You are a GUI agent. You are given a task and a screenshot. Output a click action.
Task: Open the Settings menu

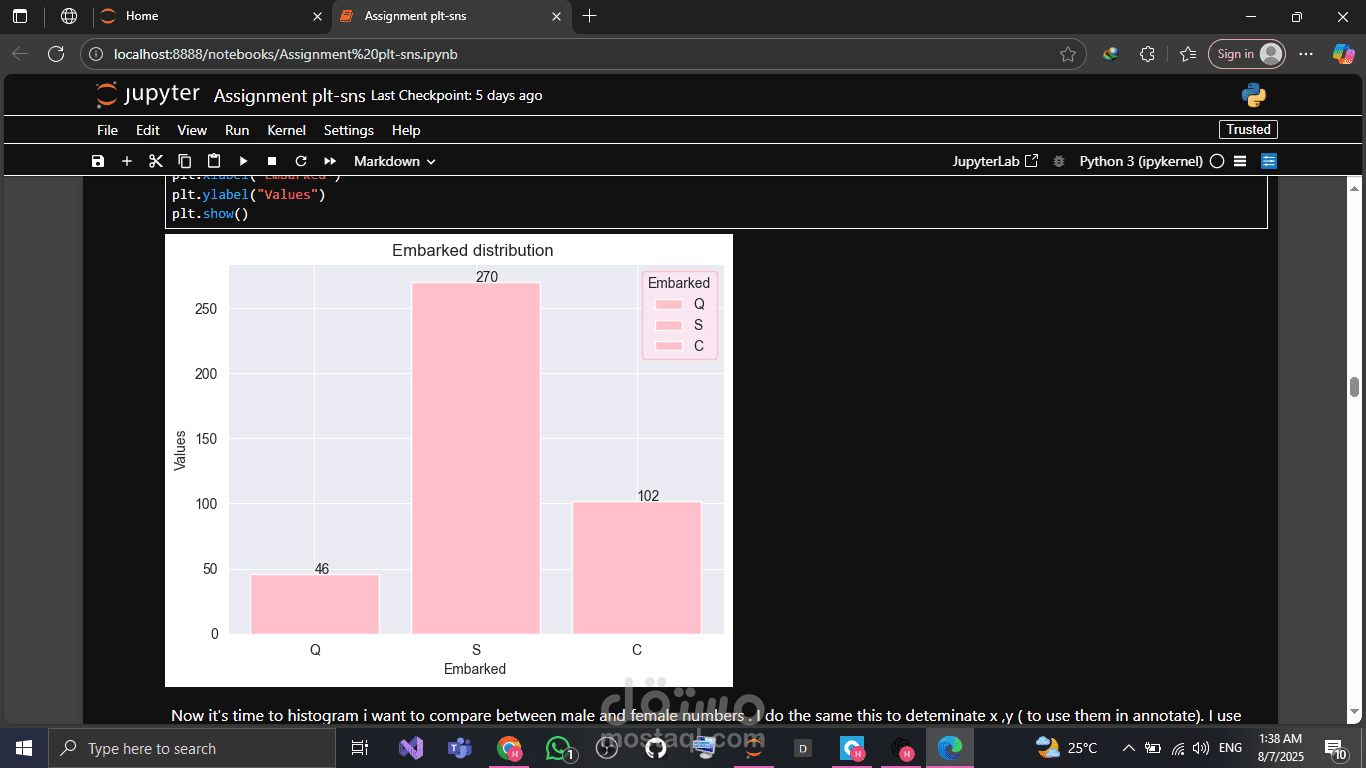pos(348,130)
